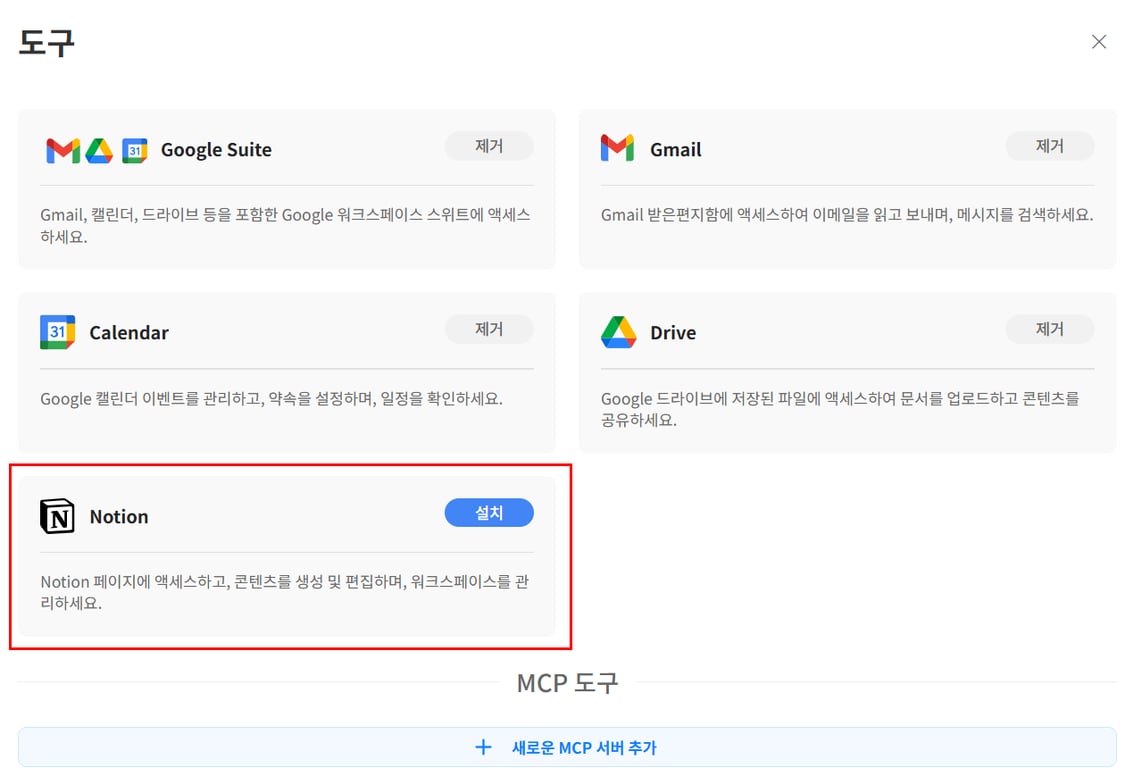
Task: Remove Calendar via its 제거 button
Action: 489,329
